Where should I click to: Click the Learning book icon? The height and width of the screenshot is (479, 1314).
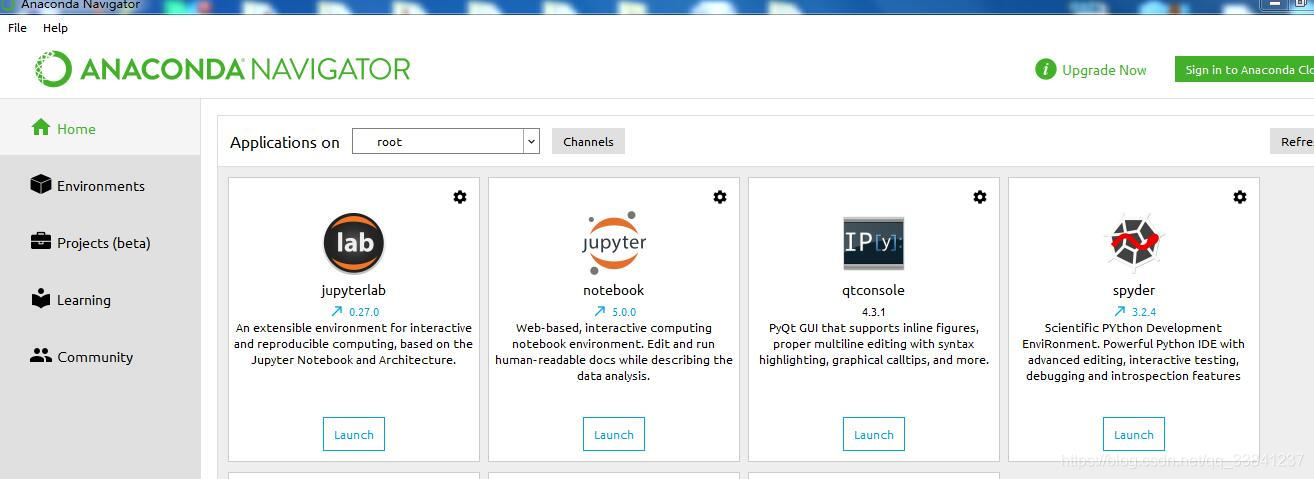(x=41, y=298)
